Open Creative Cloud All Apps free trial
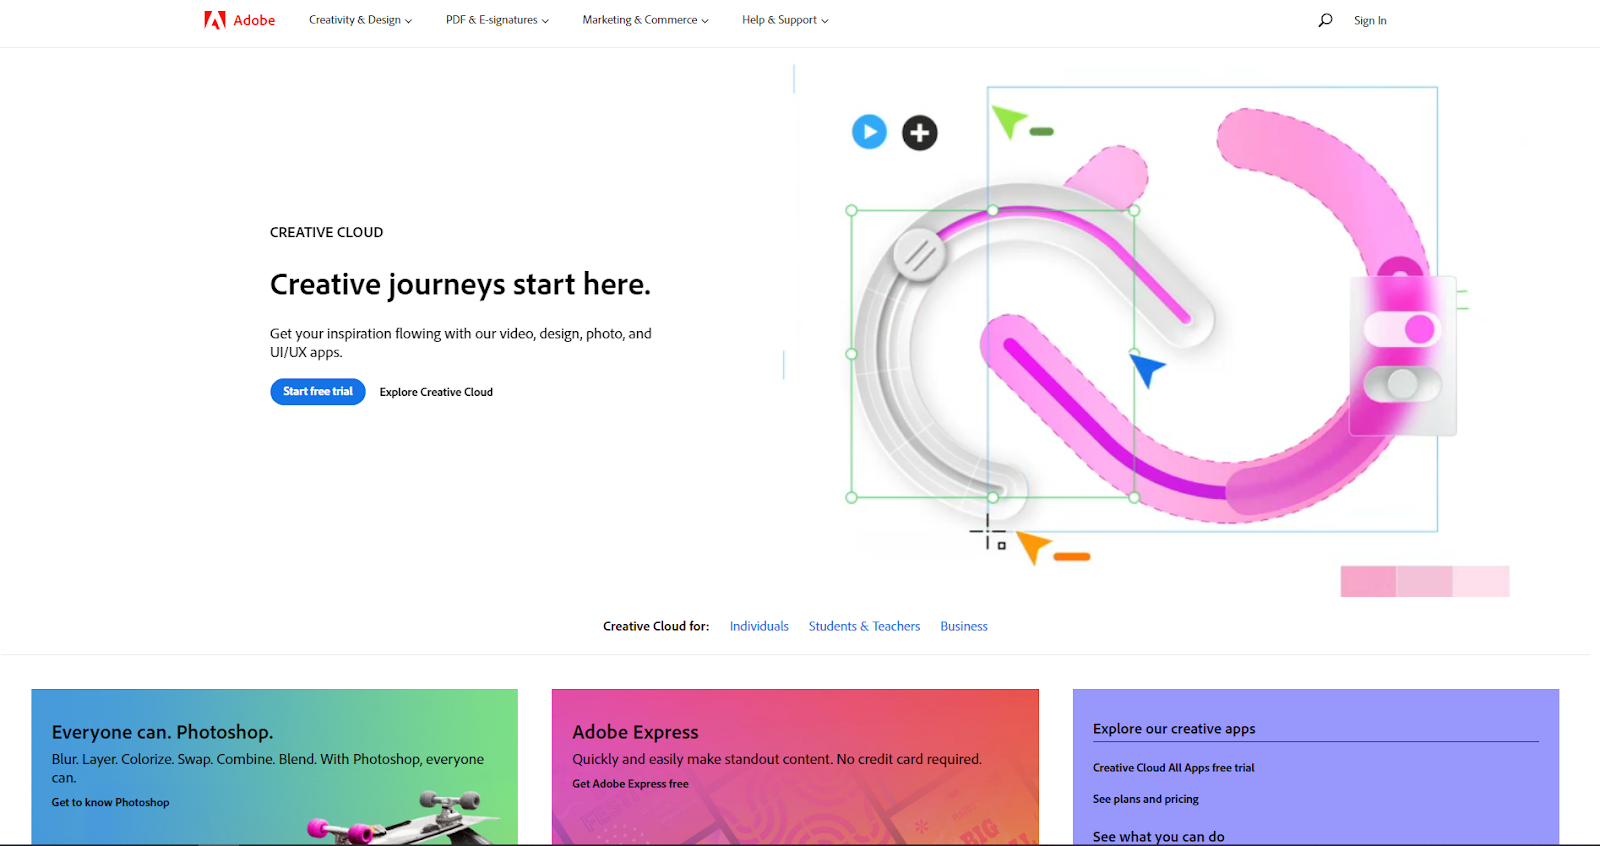Image resolution: width=1600 pixels, height=846 pixels. [x=1173, y=768]
